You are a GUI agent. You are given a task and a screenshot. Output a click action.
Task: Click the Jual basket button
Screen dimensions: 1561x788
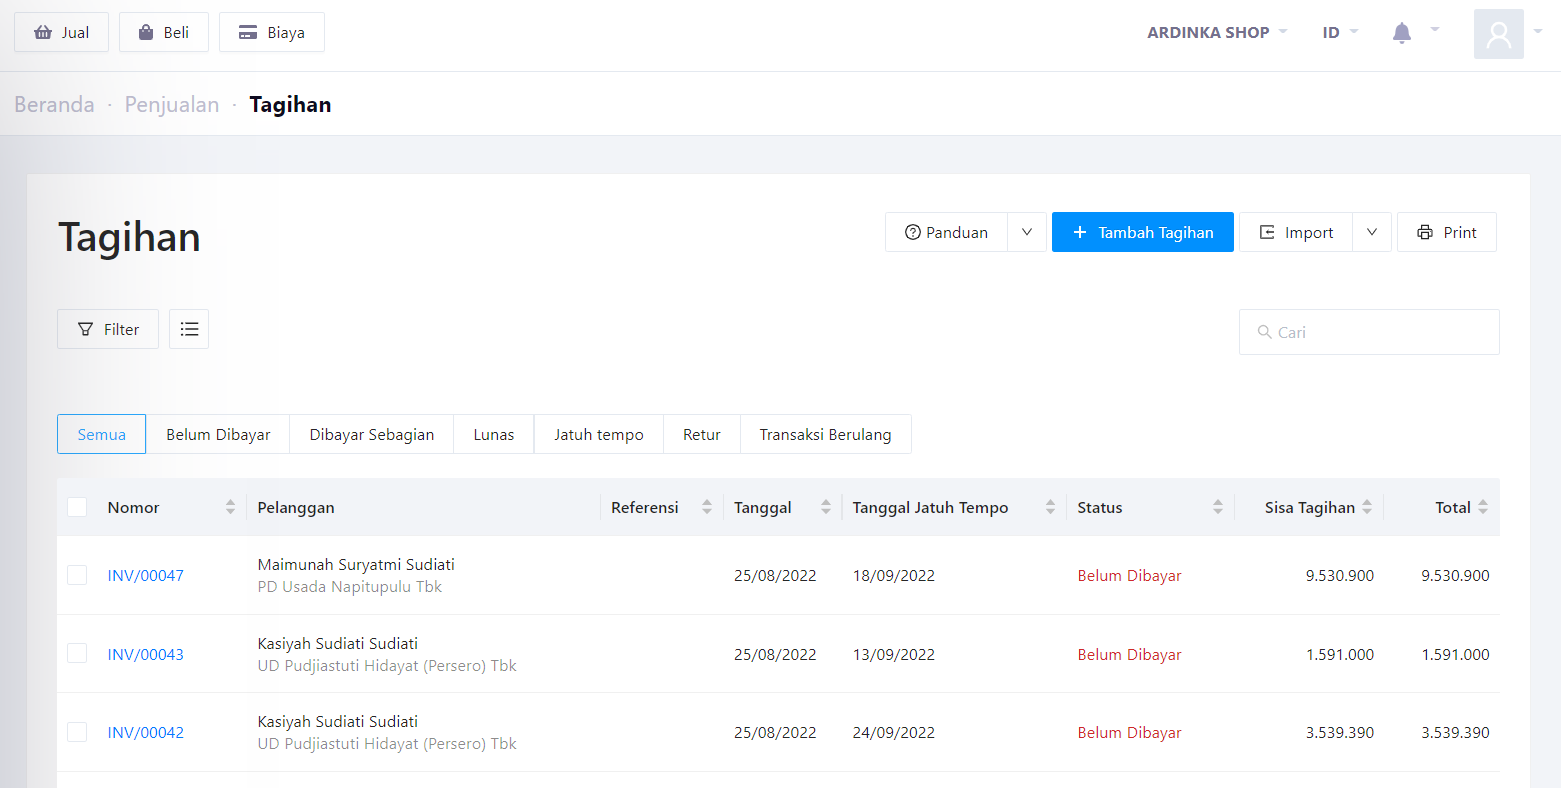pyautogui.click(x=61, y=32)
